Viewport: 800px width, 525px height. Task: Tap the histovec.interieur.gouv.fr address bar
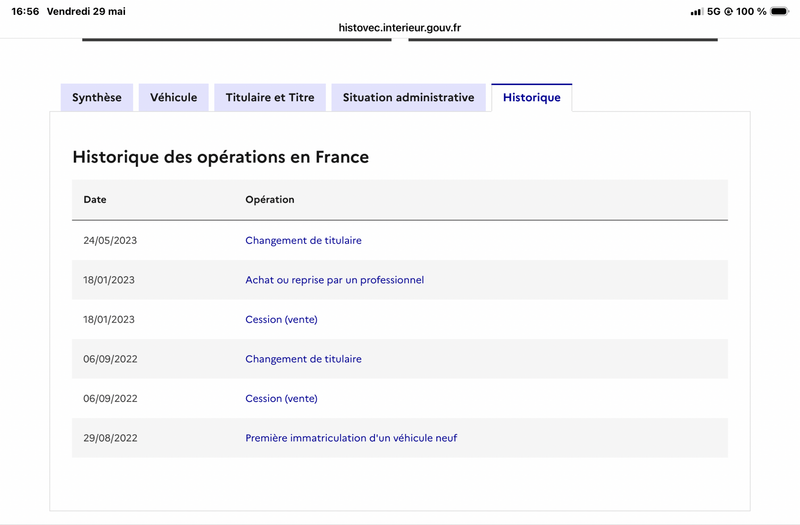pyautogui.click(x=399, y=28)
